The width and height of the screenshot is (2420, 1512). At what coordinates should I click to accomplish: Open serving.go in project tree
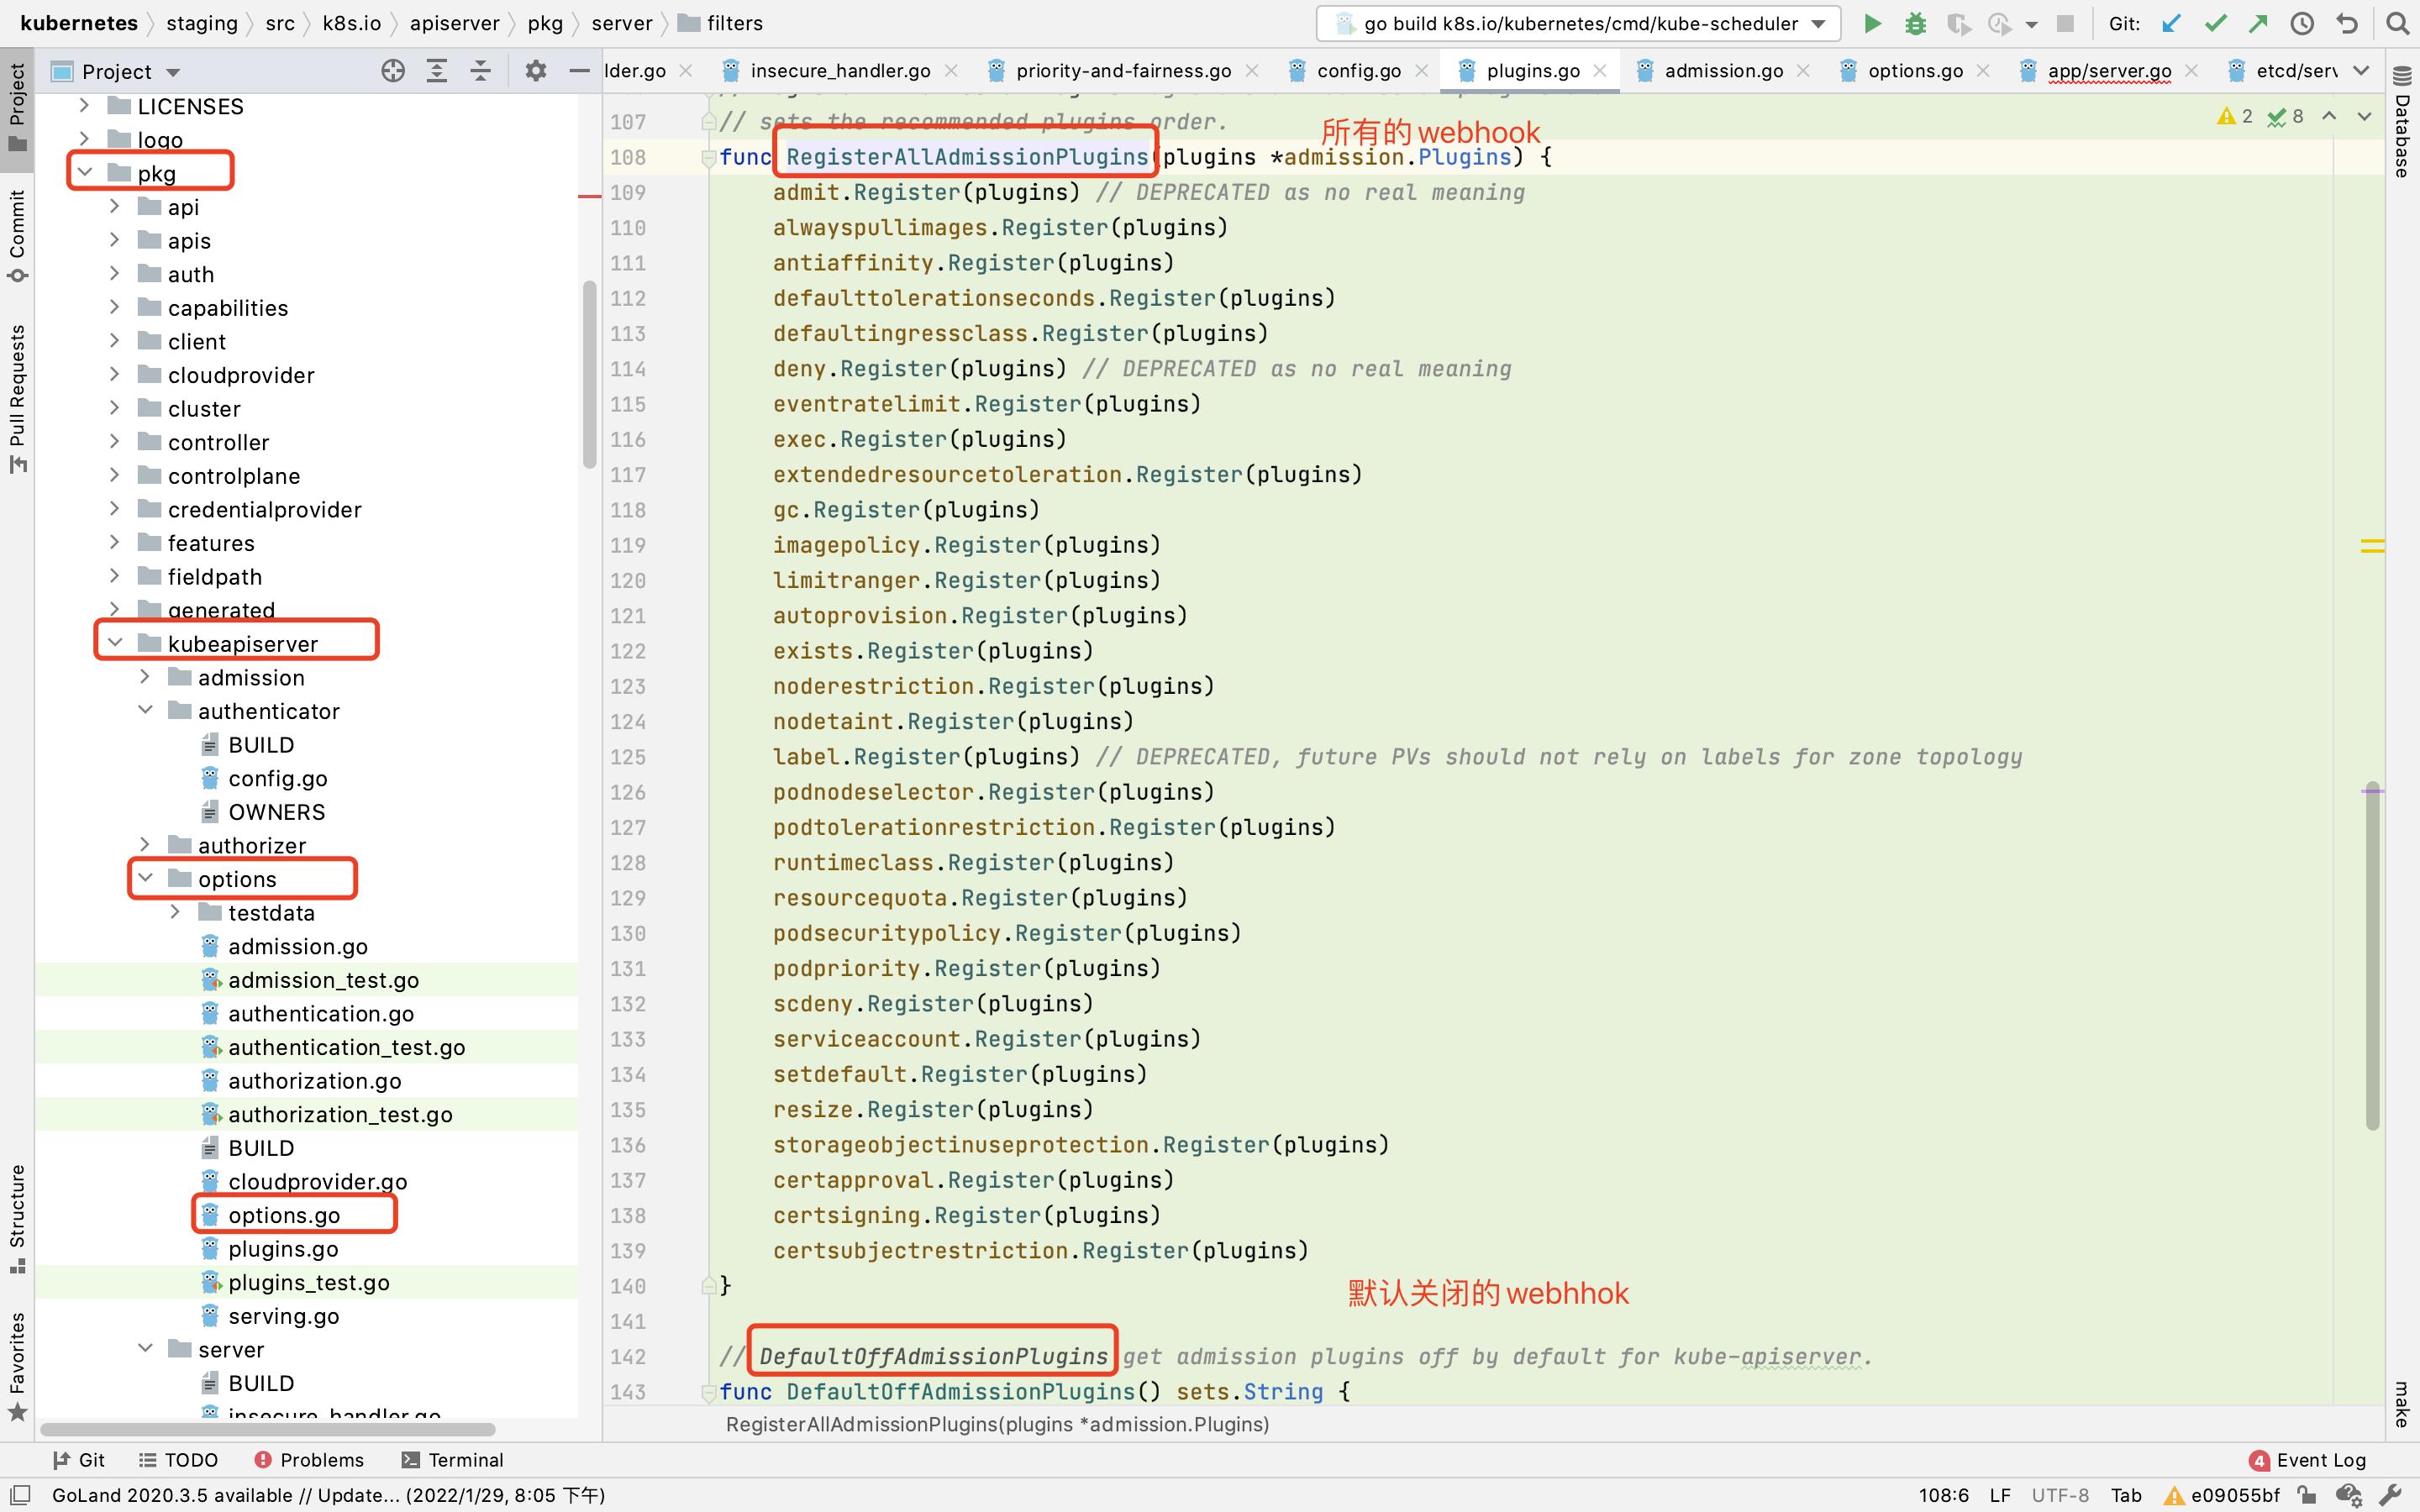[x=284, y=1316]
